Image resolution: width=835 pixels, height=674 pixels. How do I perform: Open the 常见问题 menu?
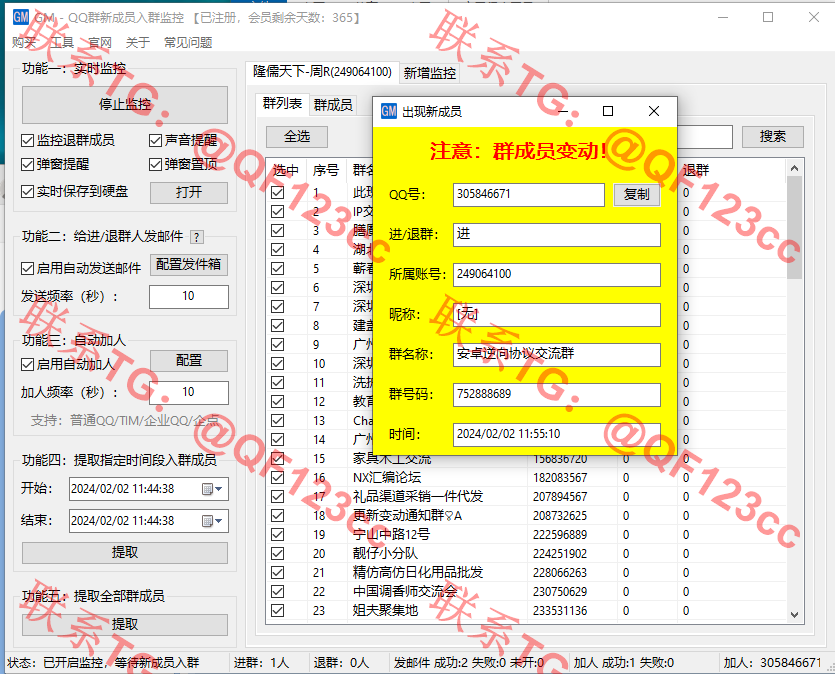(x=188, y=43)
